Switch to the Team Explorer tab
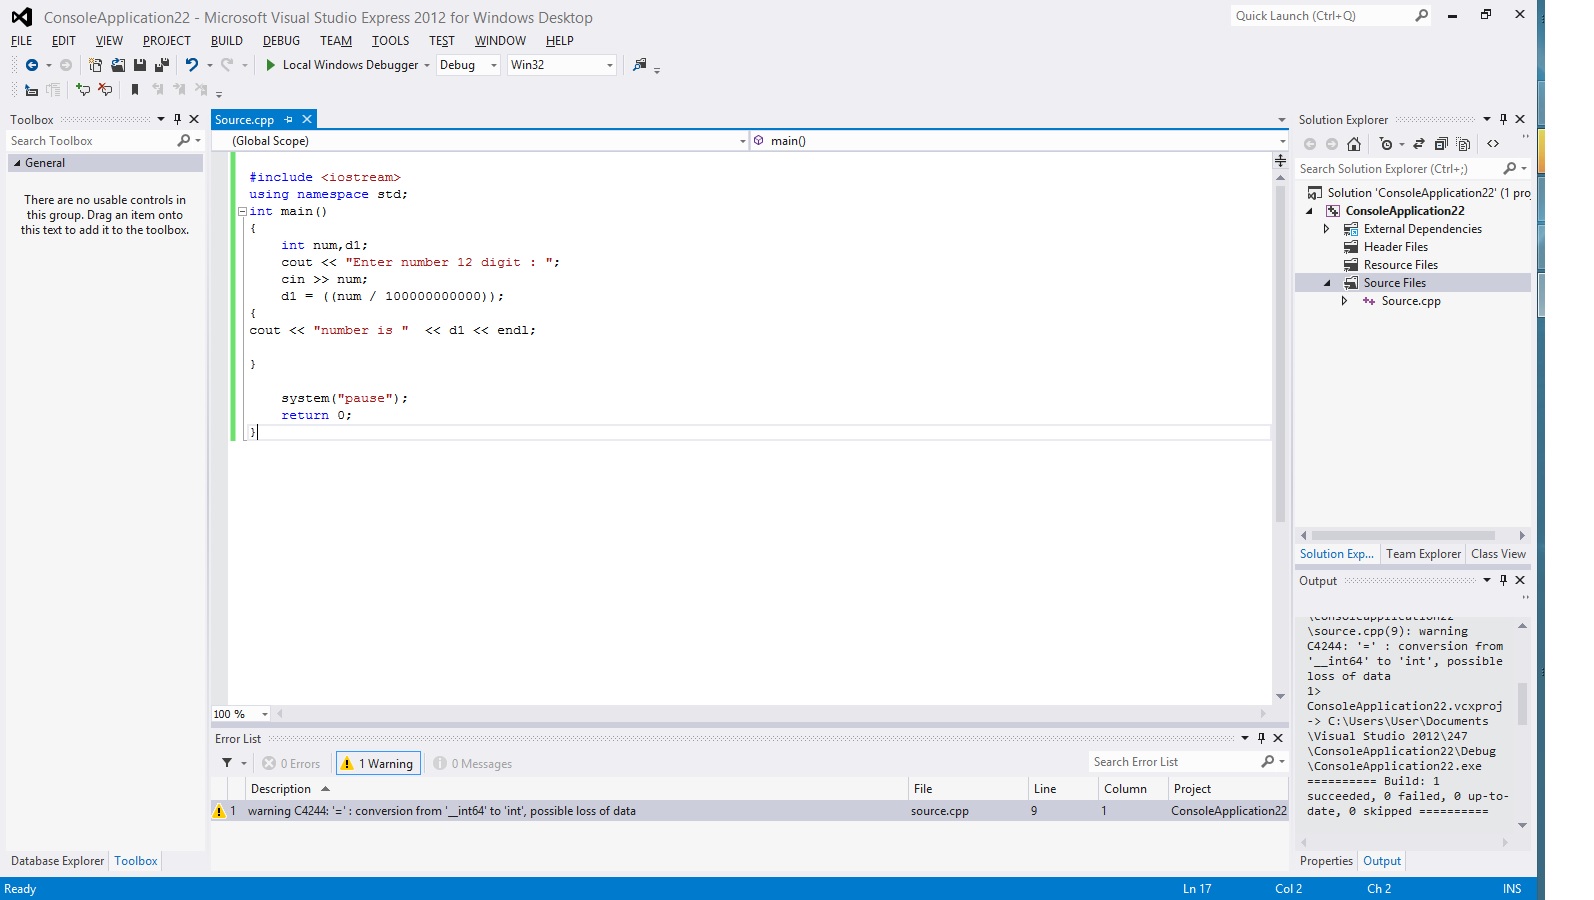 [1422, 554]
